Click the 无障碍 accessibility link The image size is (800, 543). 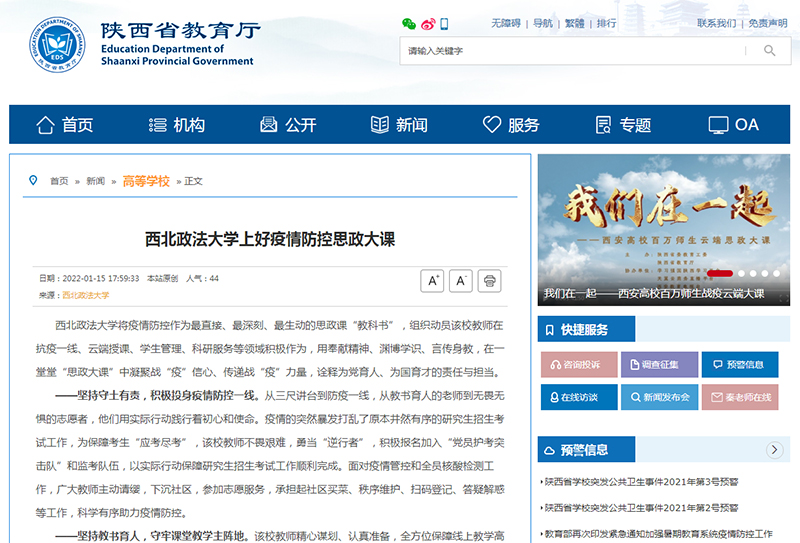click(506, 23)
